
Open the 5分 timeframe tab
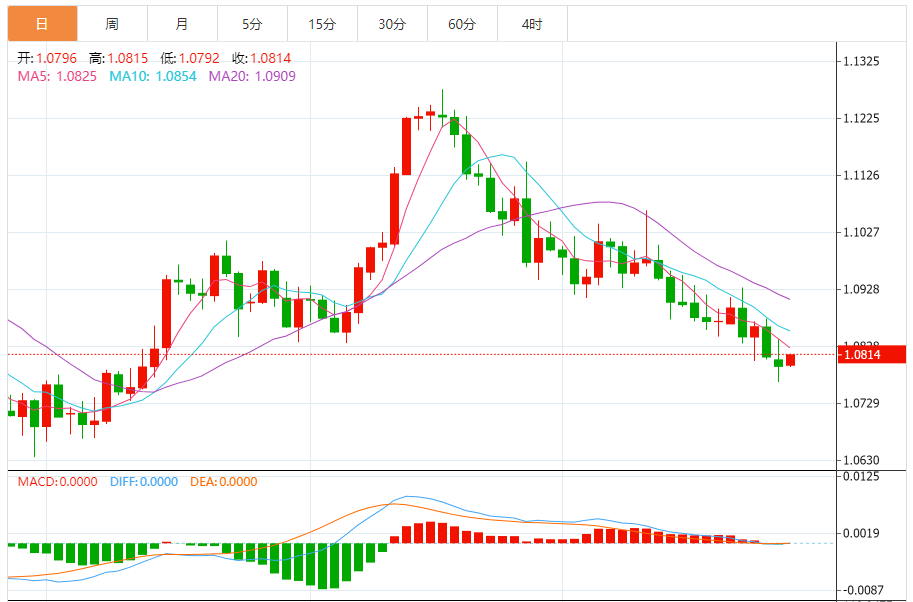[252, 24]
